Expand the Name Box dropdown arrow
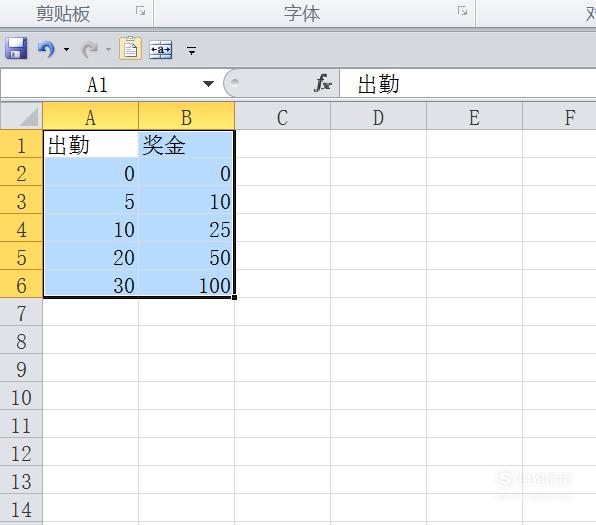596x525 pixels. pyautogui.click(x=208, y=84)
